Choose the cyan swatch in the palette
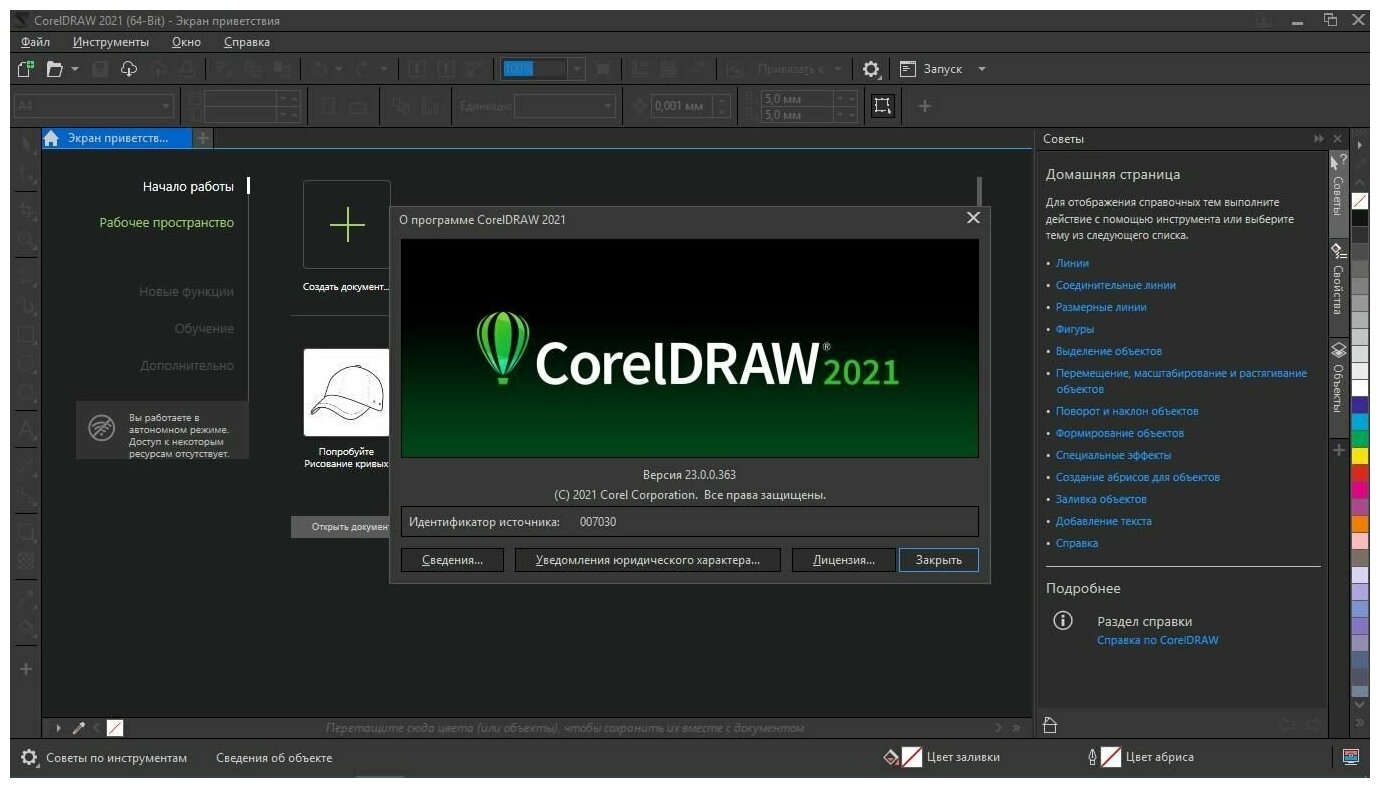 point(1360,422)
